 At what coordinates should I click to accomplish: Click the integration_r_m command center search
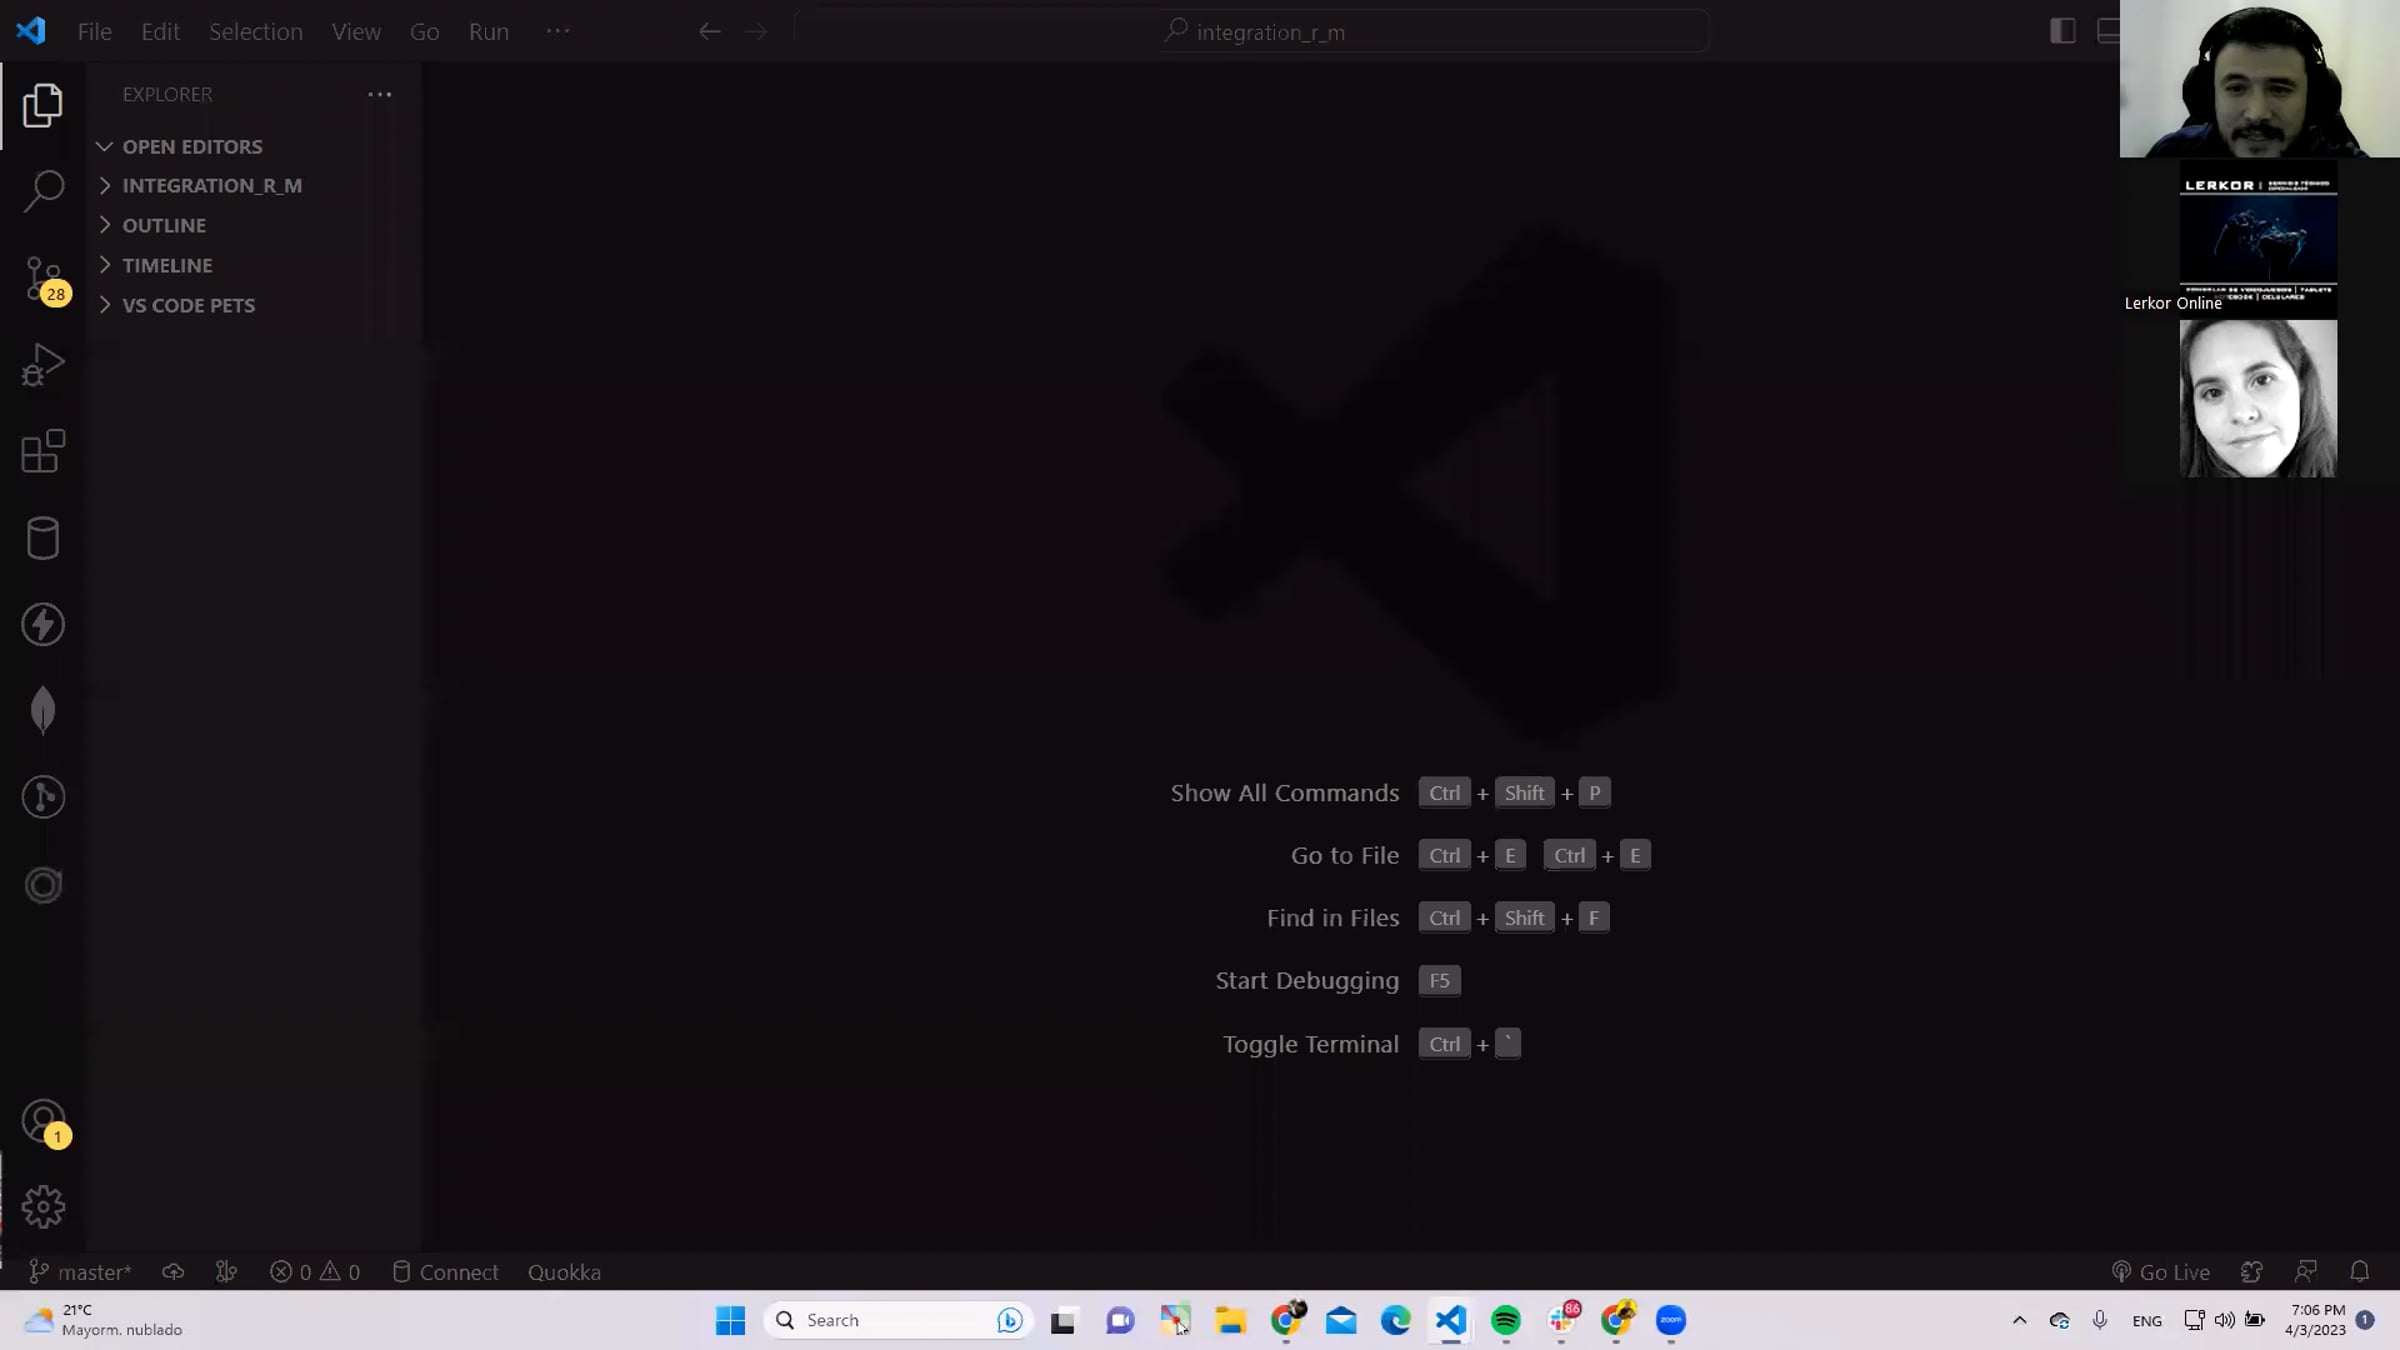(1270, 32)
